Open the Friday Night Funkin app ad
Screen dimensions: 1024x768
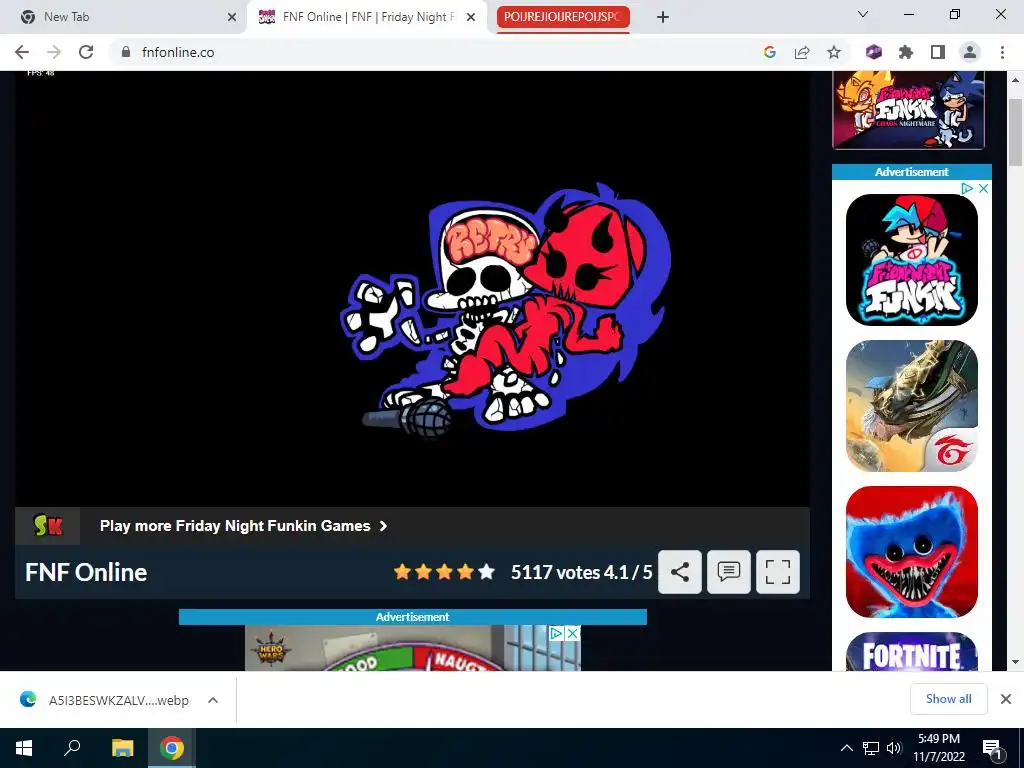912,259
